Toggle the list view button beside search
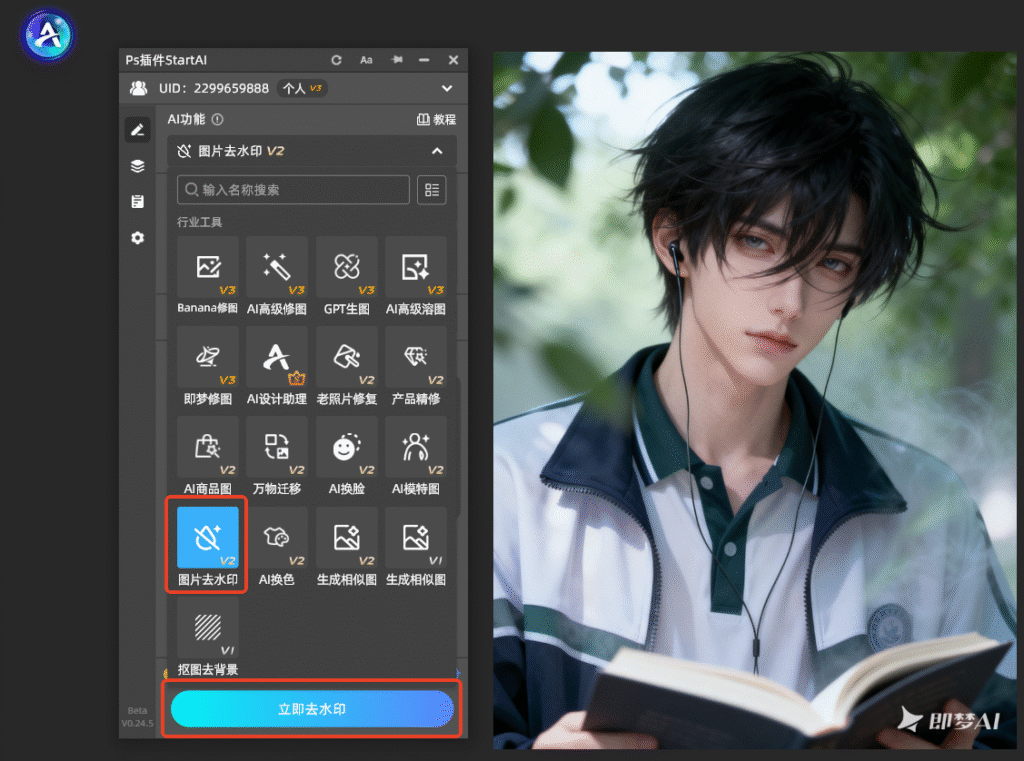Viewport: 1024px width, 761px height. (x=432, y=190)
